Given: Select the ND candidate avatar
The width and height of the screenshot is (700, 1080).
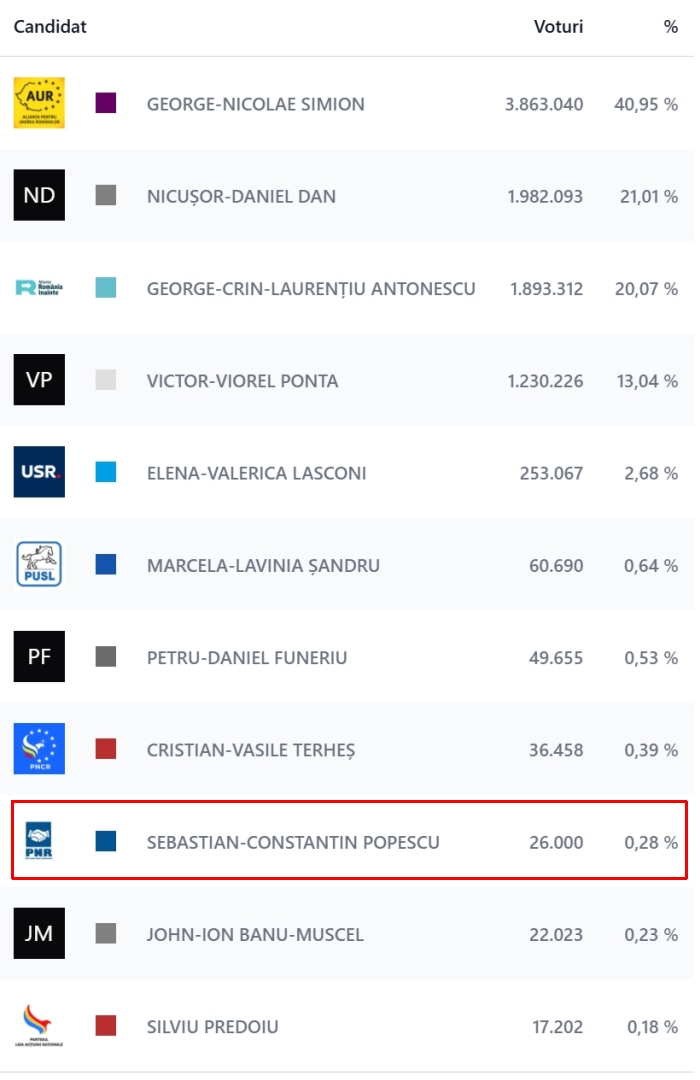Looking at the screenshot, I should [x=39, y=195].
